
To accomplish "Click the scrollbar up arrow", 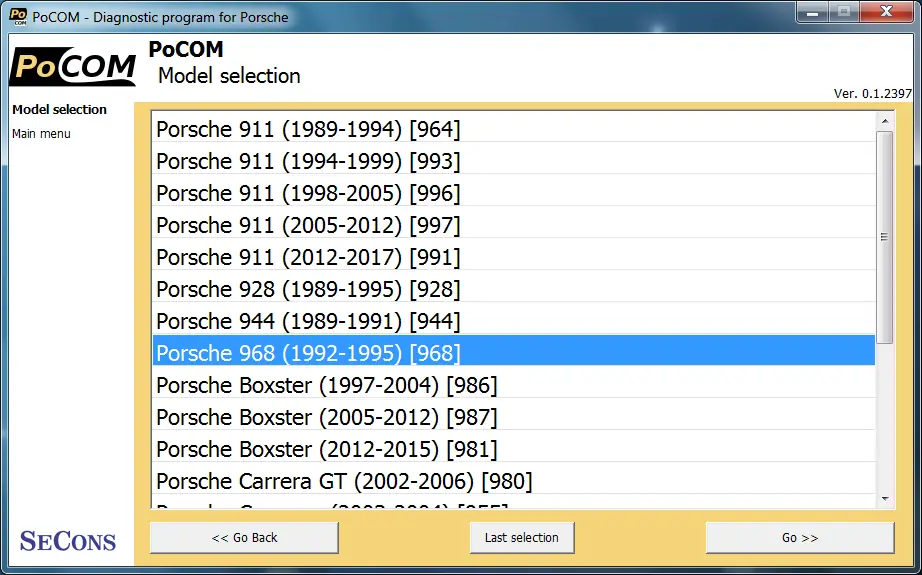I will tap(885, 121).
